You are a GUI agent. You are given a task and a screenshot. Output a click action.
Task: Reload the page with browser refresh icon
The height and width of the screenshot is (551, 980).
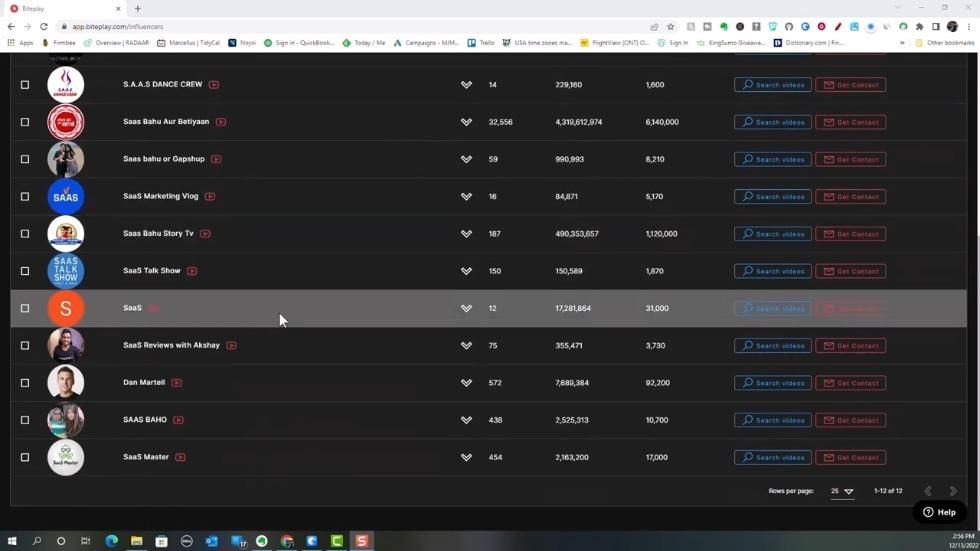click(x=44, y=27)
